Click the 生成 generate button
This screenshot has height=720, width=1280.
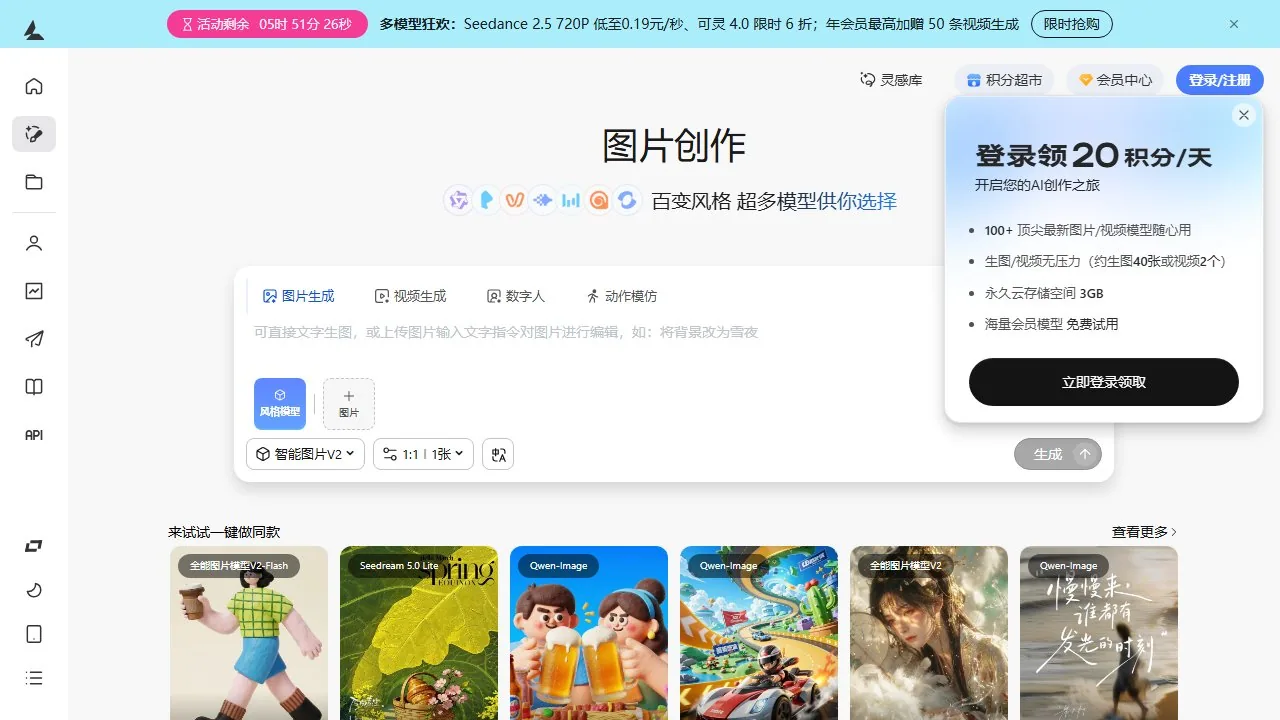[x=1058, y=454]
